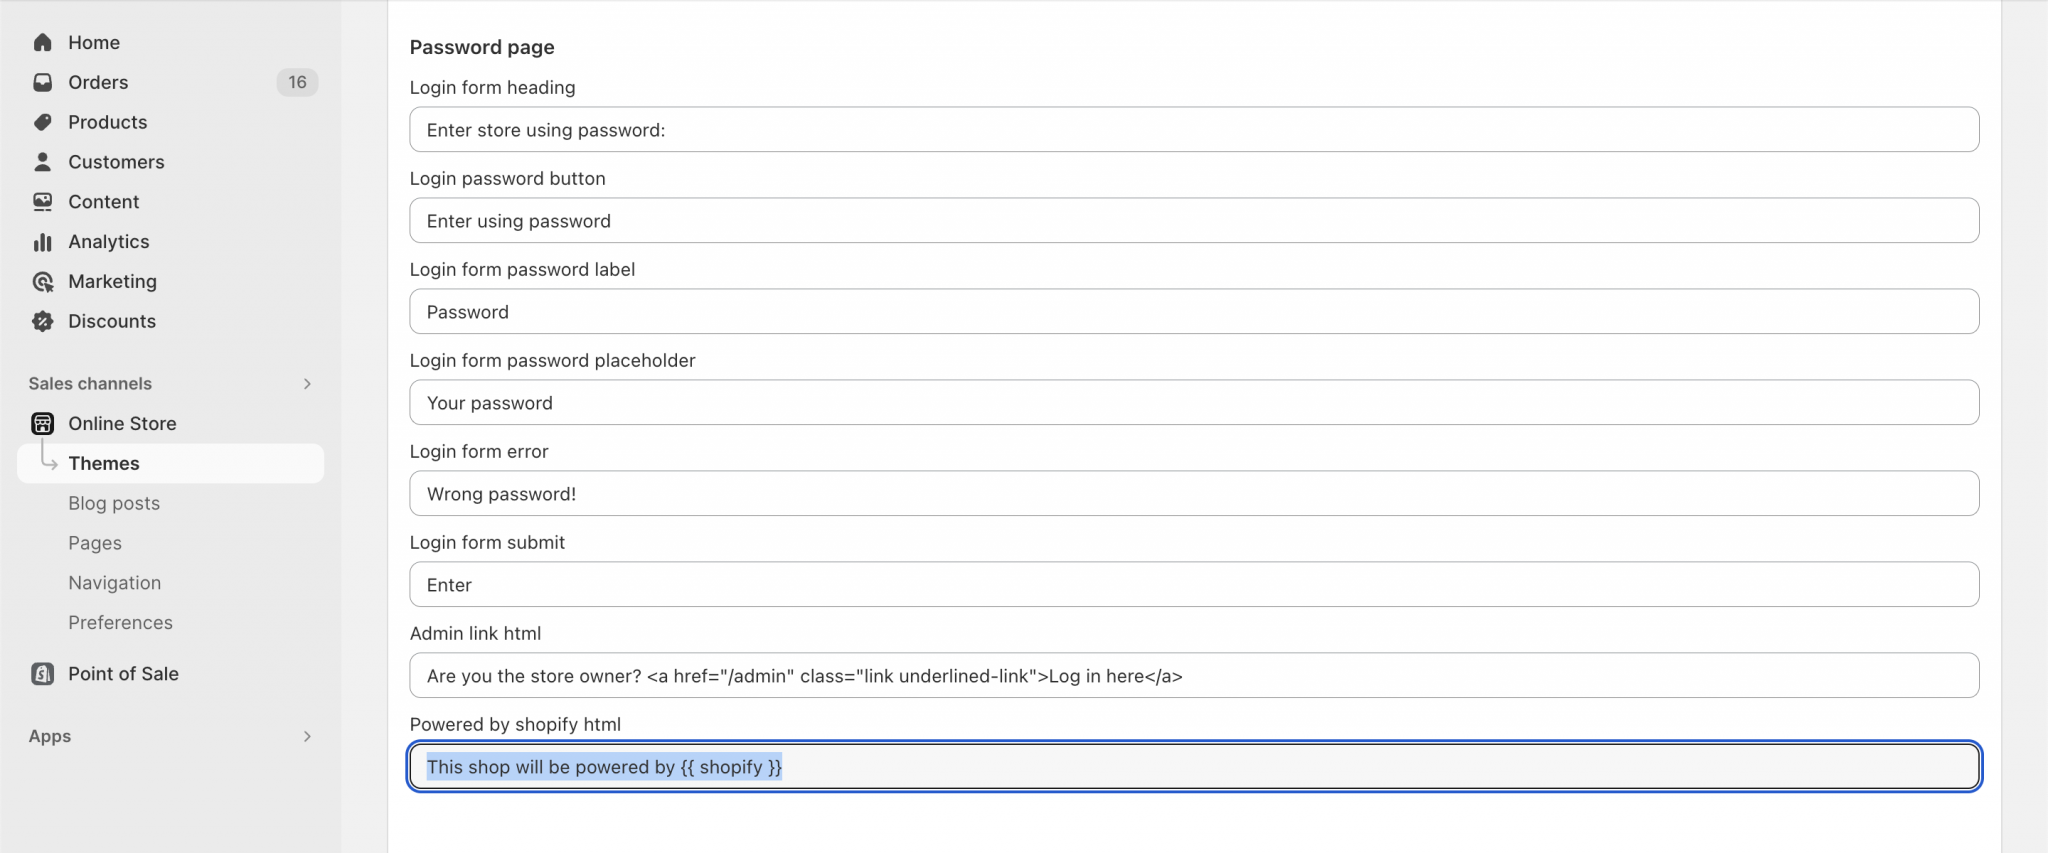Click the Analytics bar chart icon
2048x853 pixels.
(42, 242)
